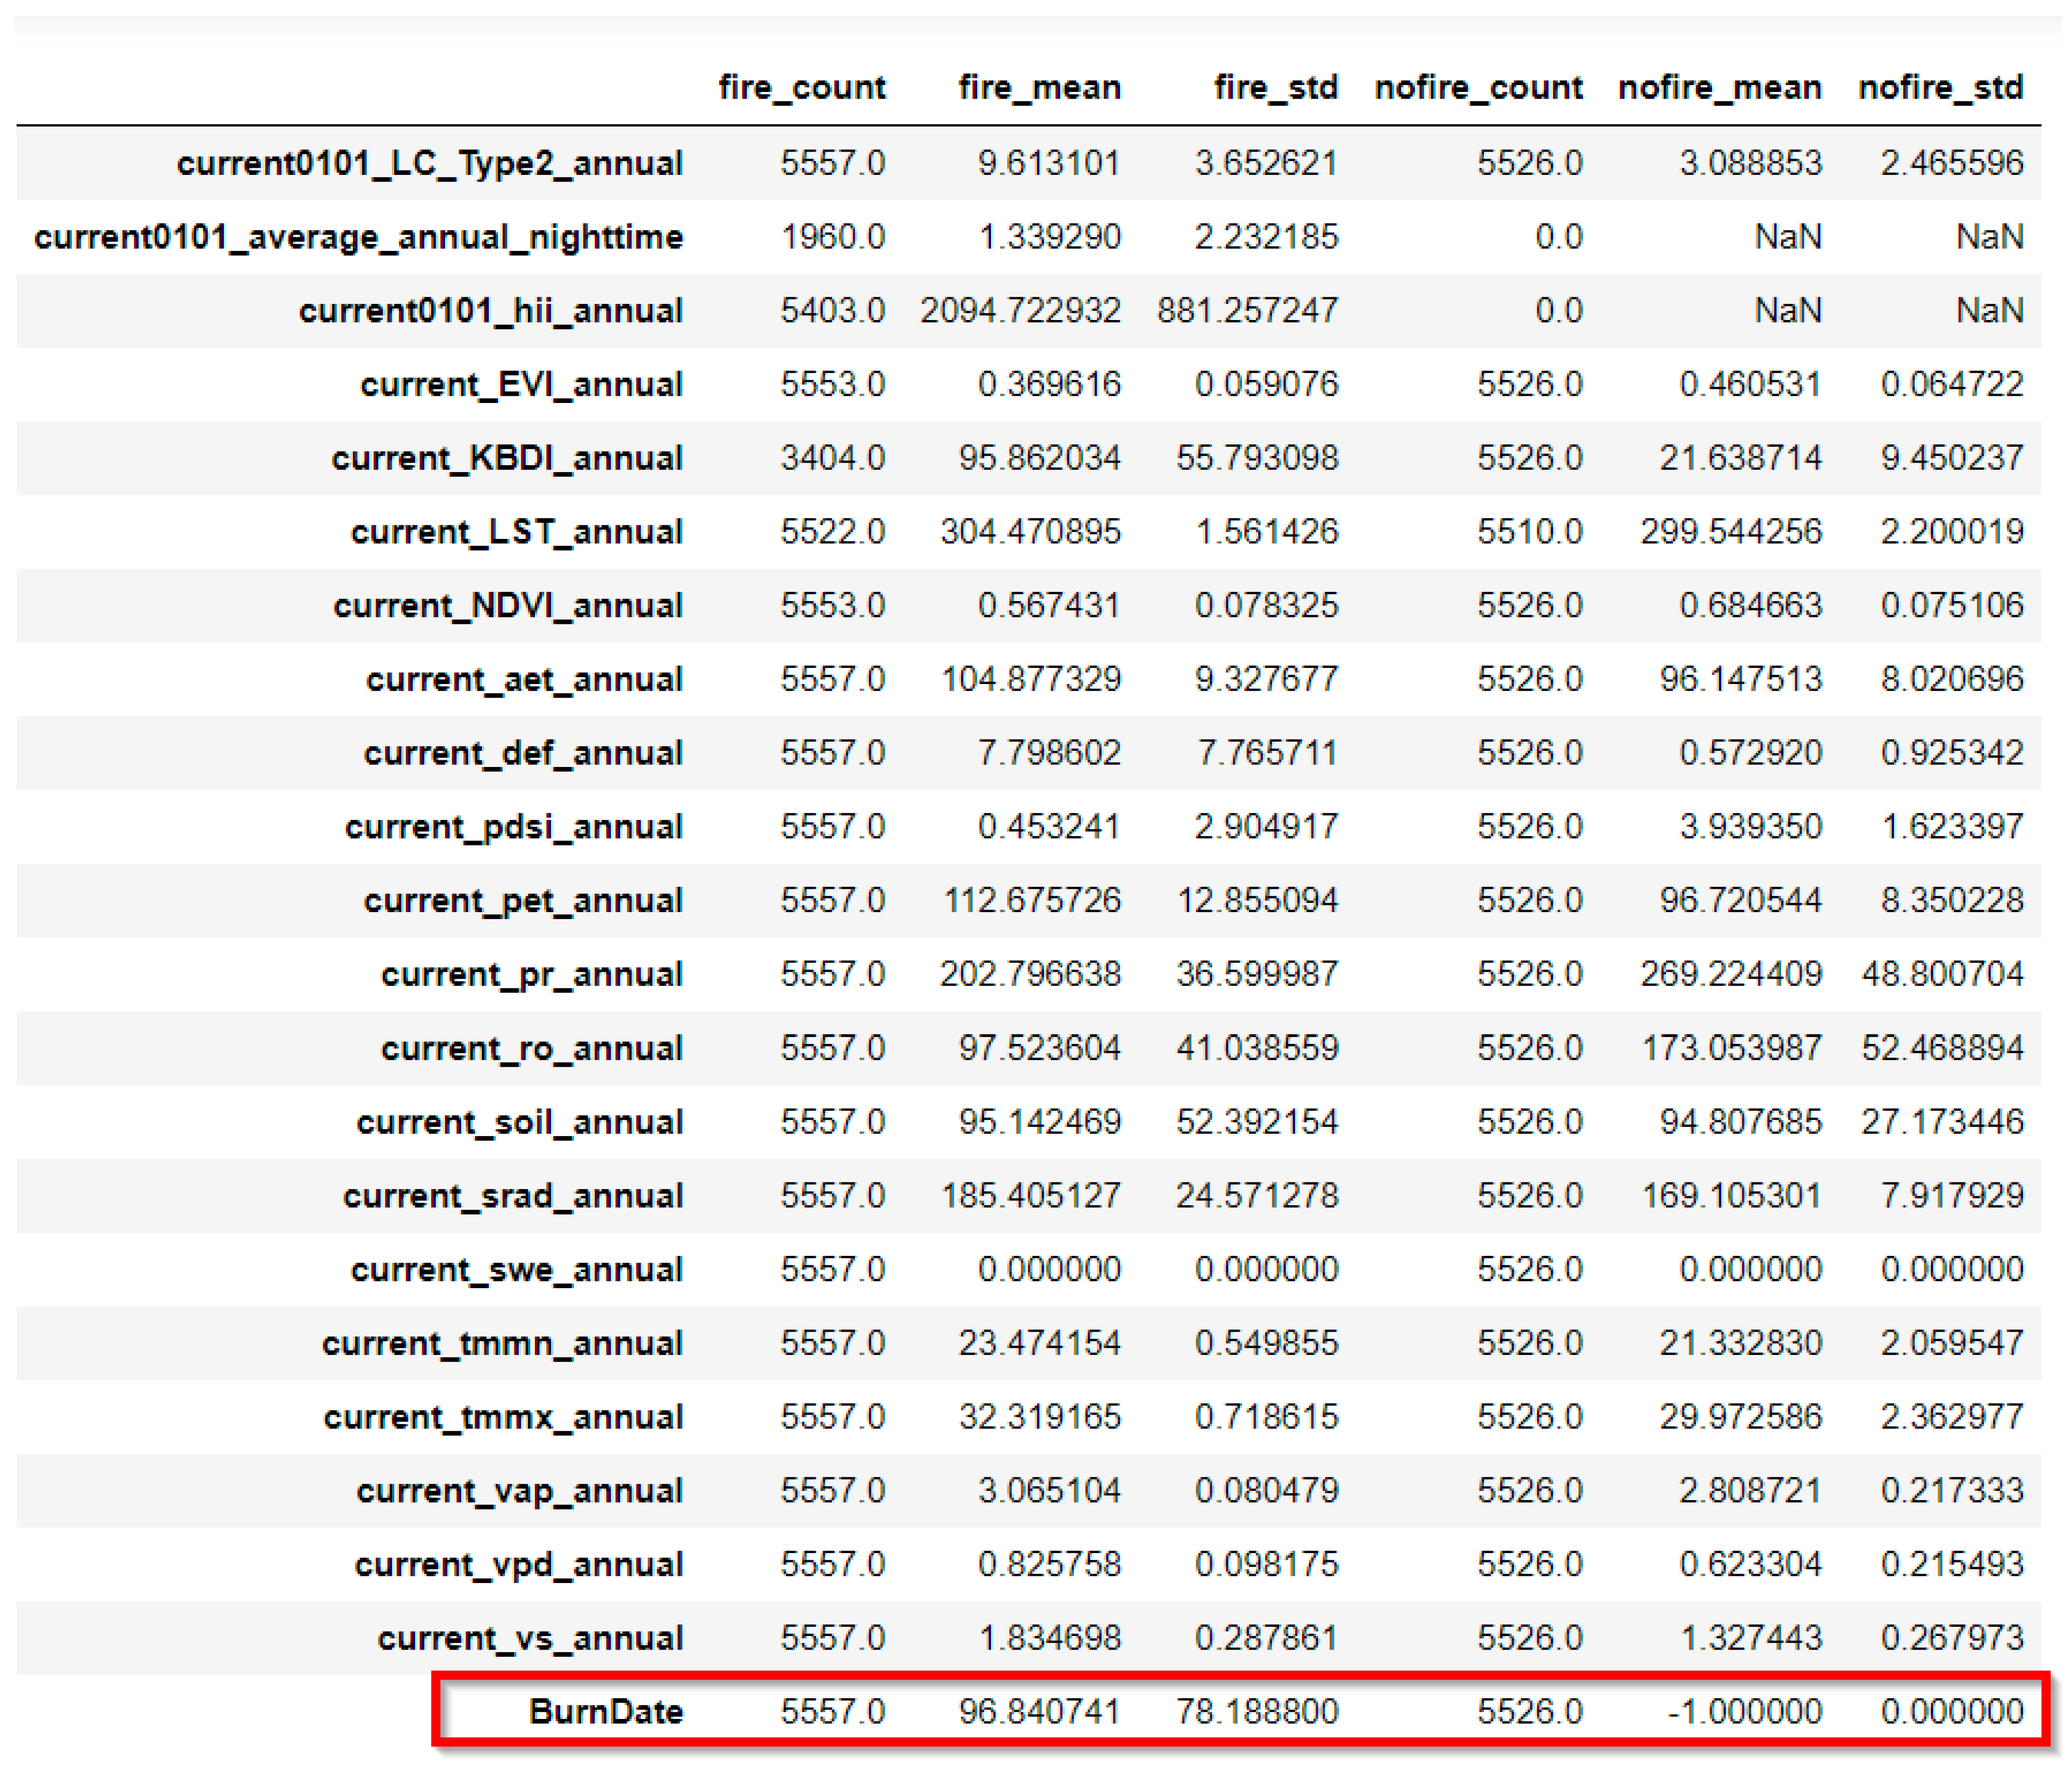The image size is (2072, 1770).
Task: Select the current_swe_annual row label
Action: (516, 1270)
